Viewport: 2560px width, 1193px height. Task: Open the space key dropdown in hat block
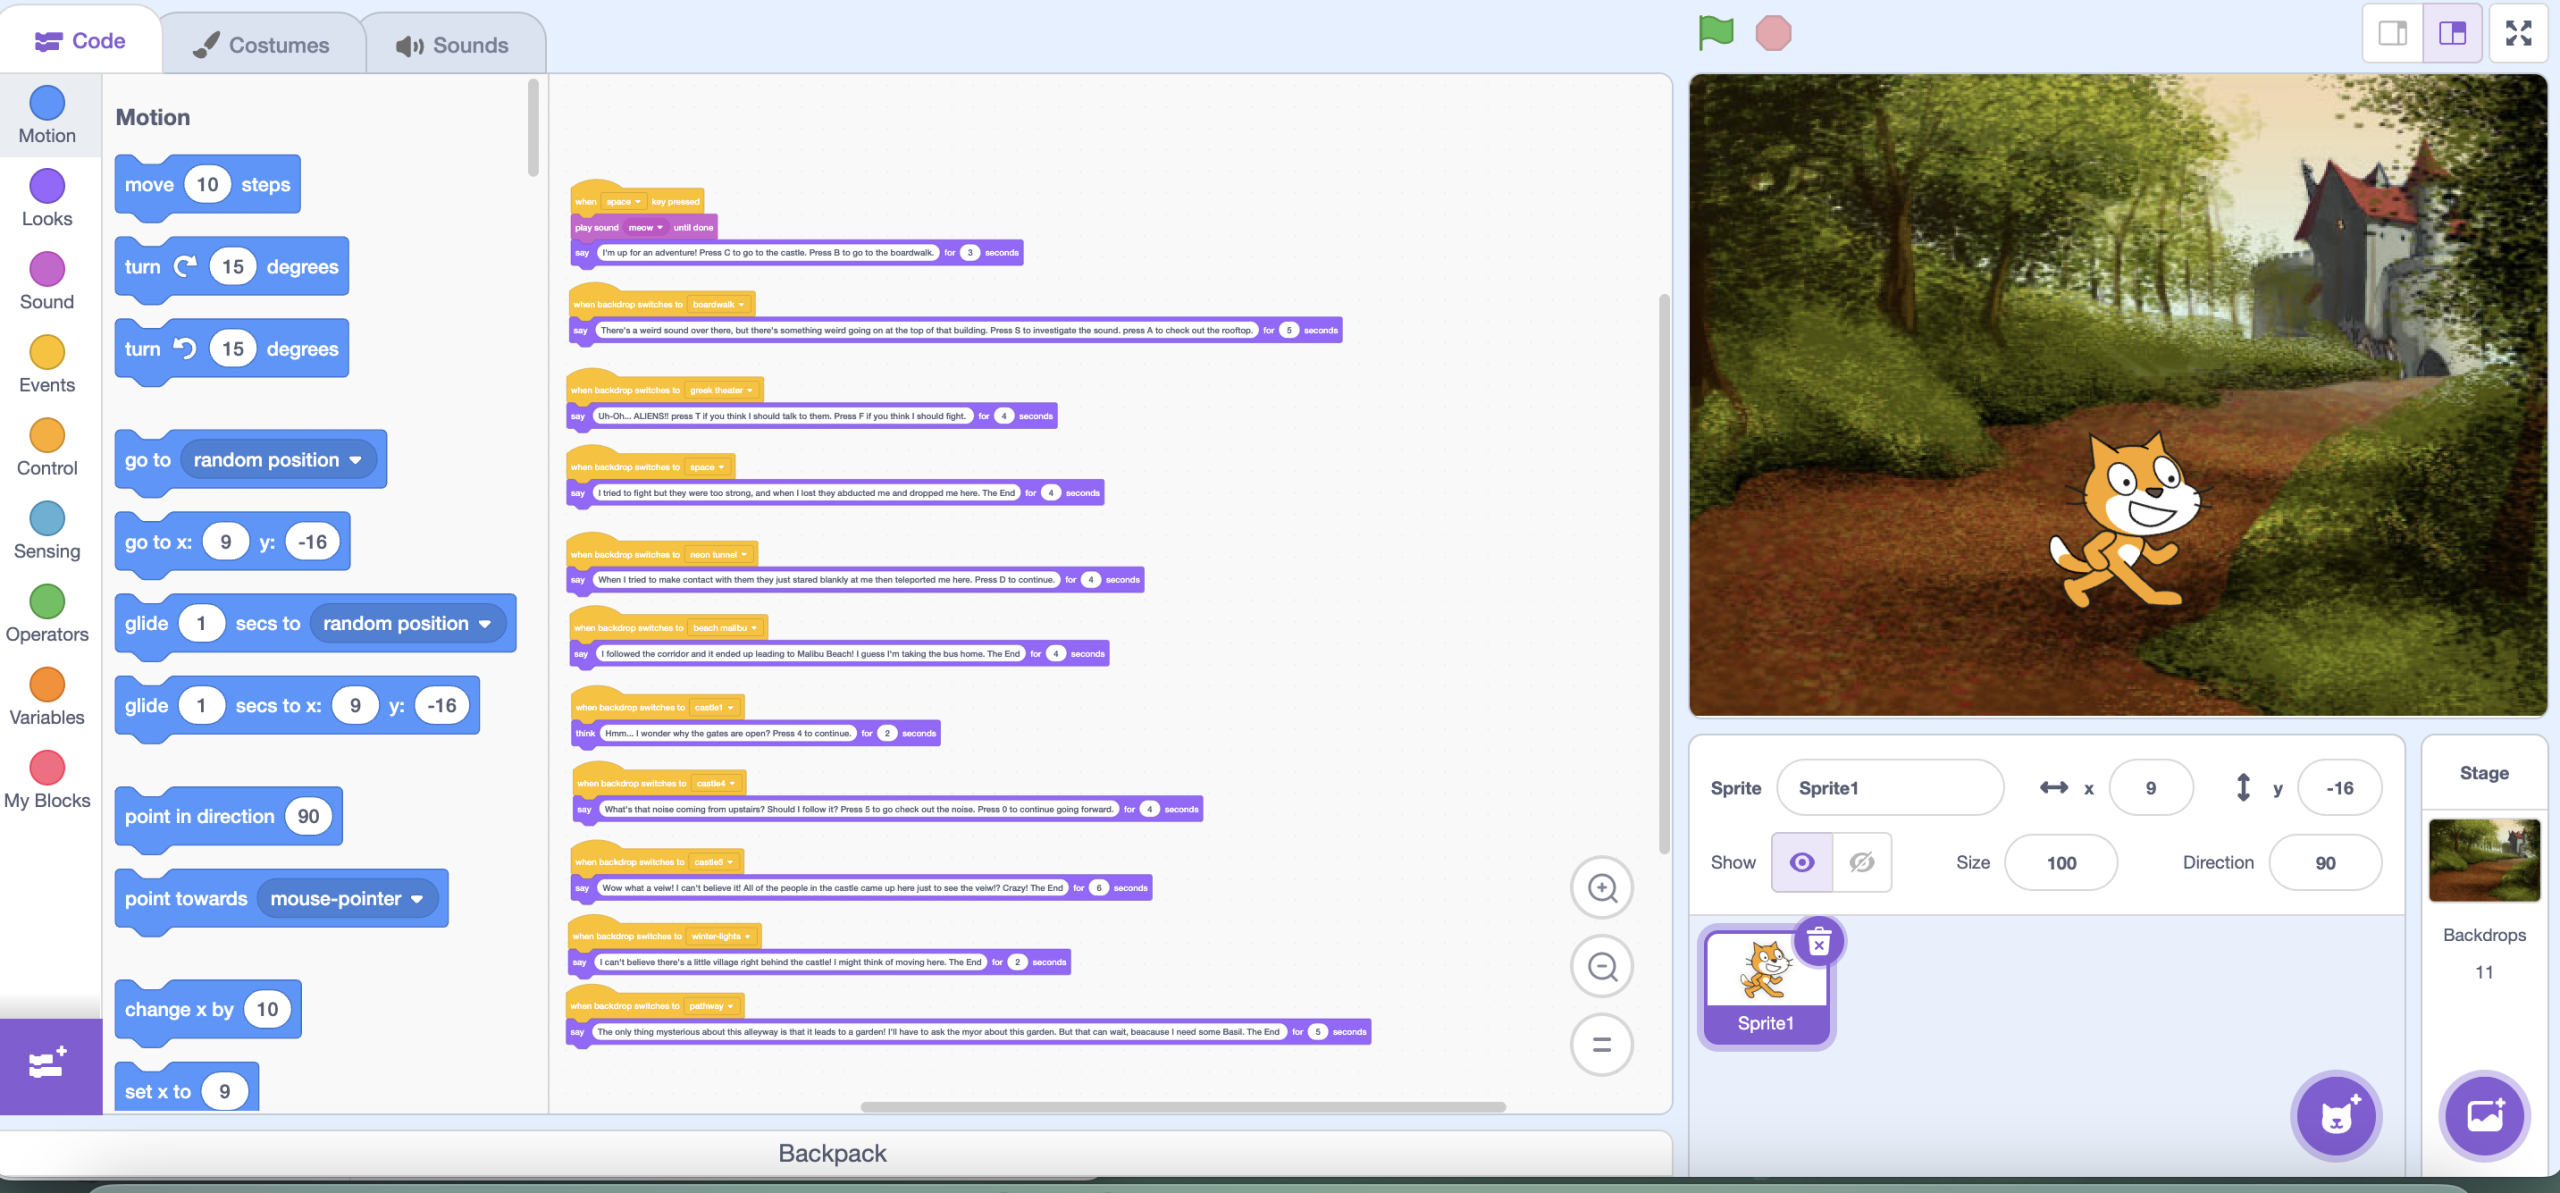coord(623,202)
